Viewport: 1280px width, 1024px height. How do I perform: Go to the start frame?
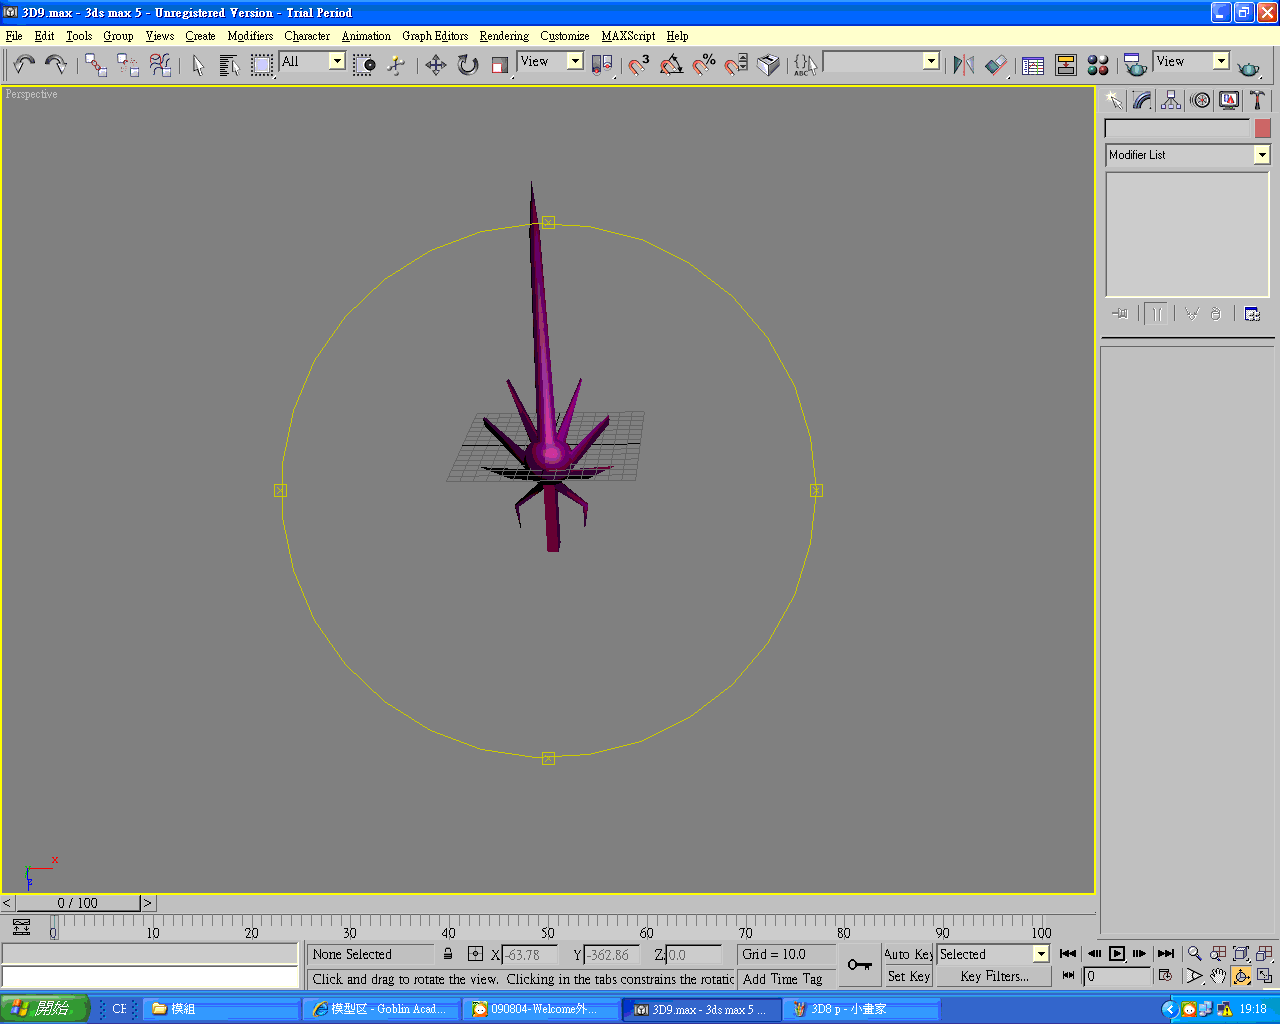click(1068, 953)
